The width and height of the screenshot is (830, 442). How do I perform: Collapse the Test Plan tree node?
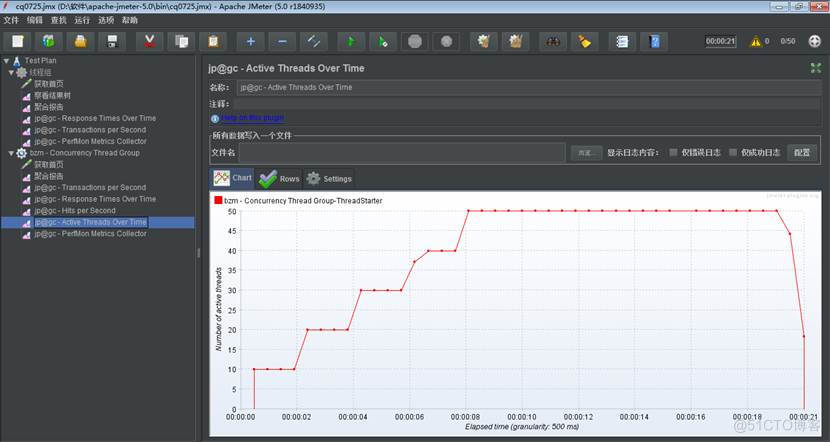coord(5,61)
